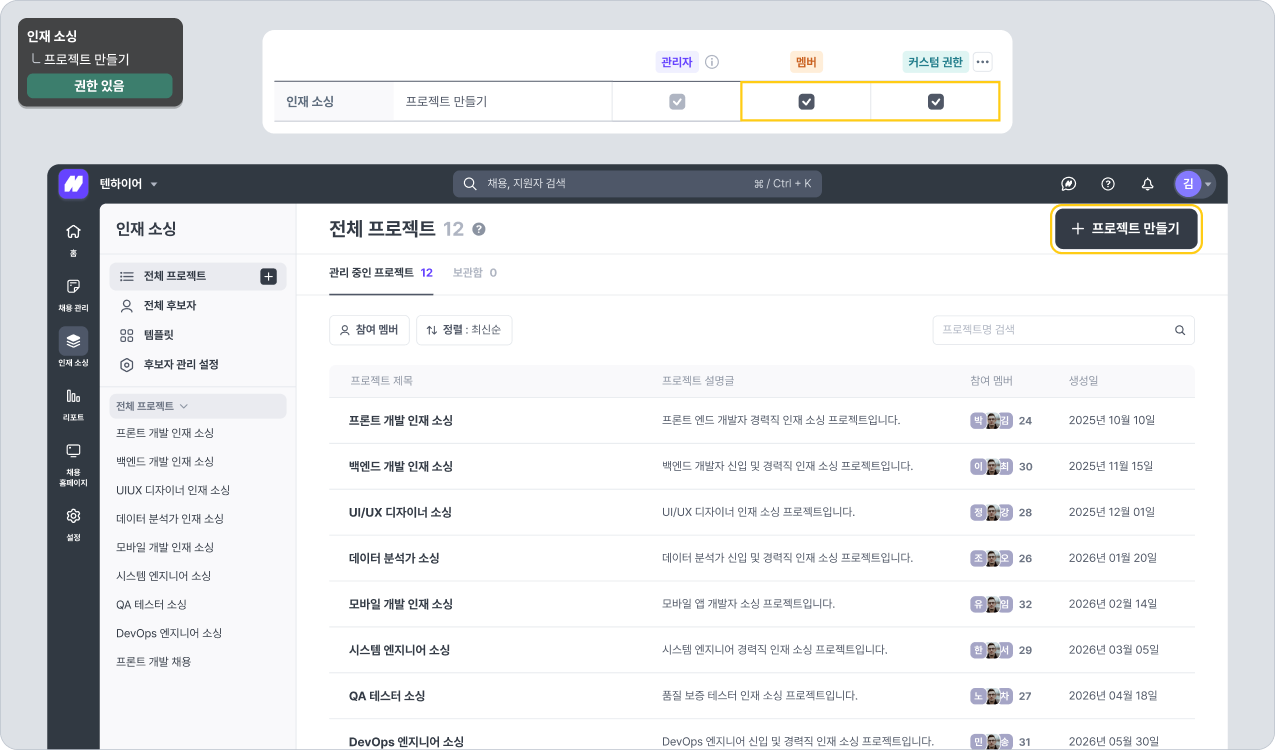
Task: Open 모바일 개발 인재 소싱 project row title
Action: click(x=401, y=605)
